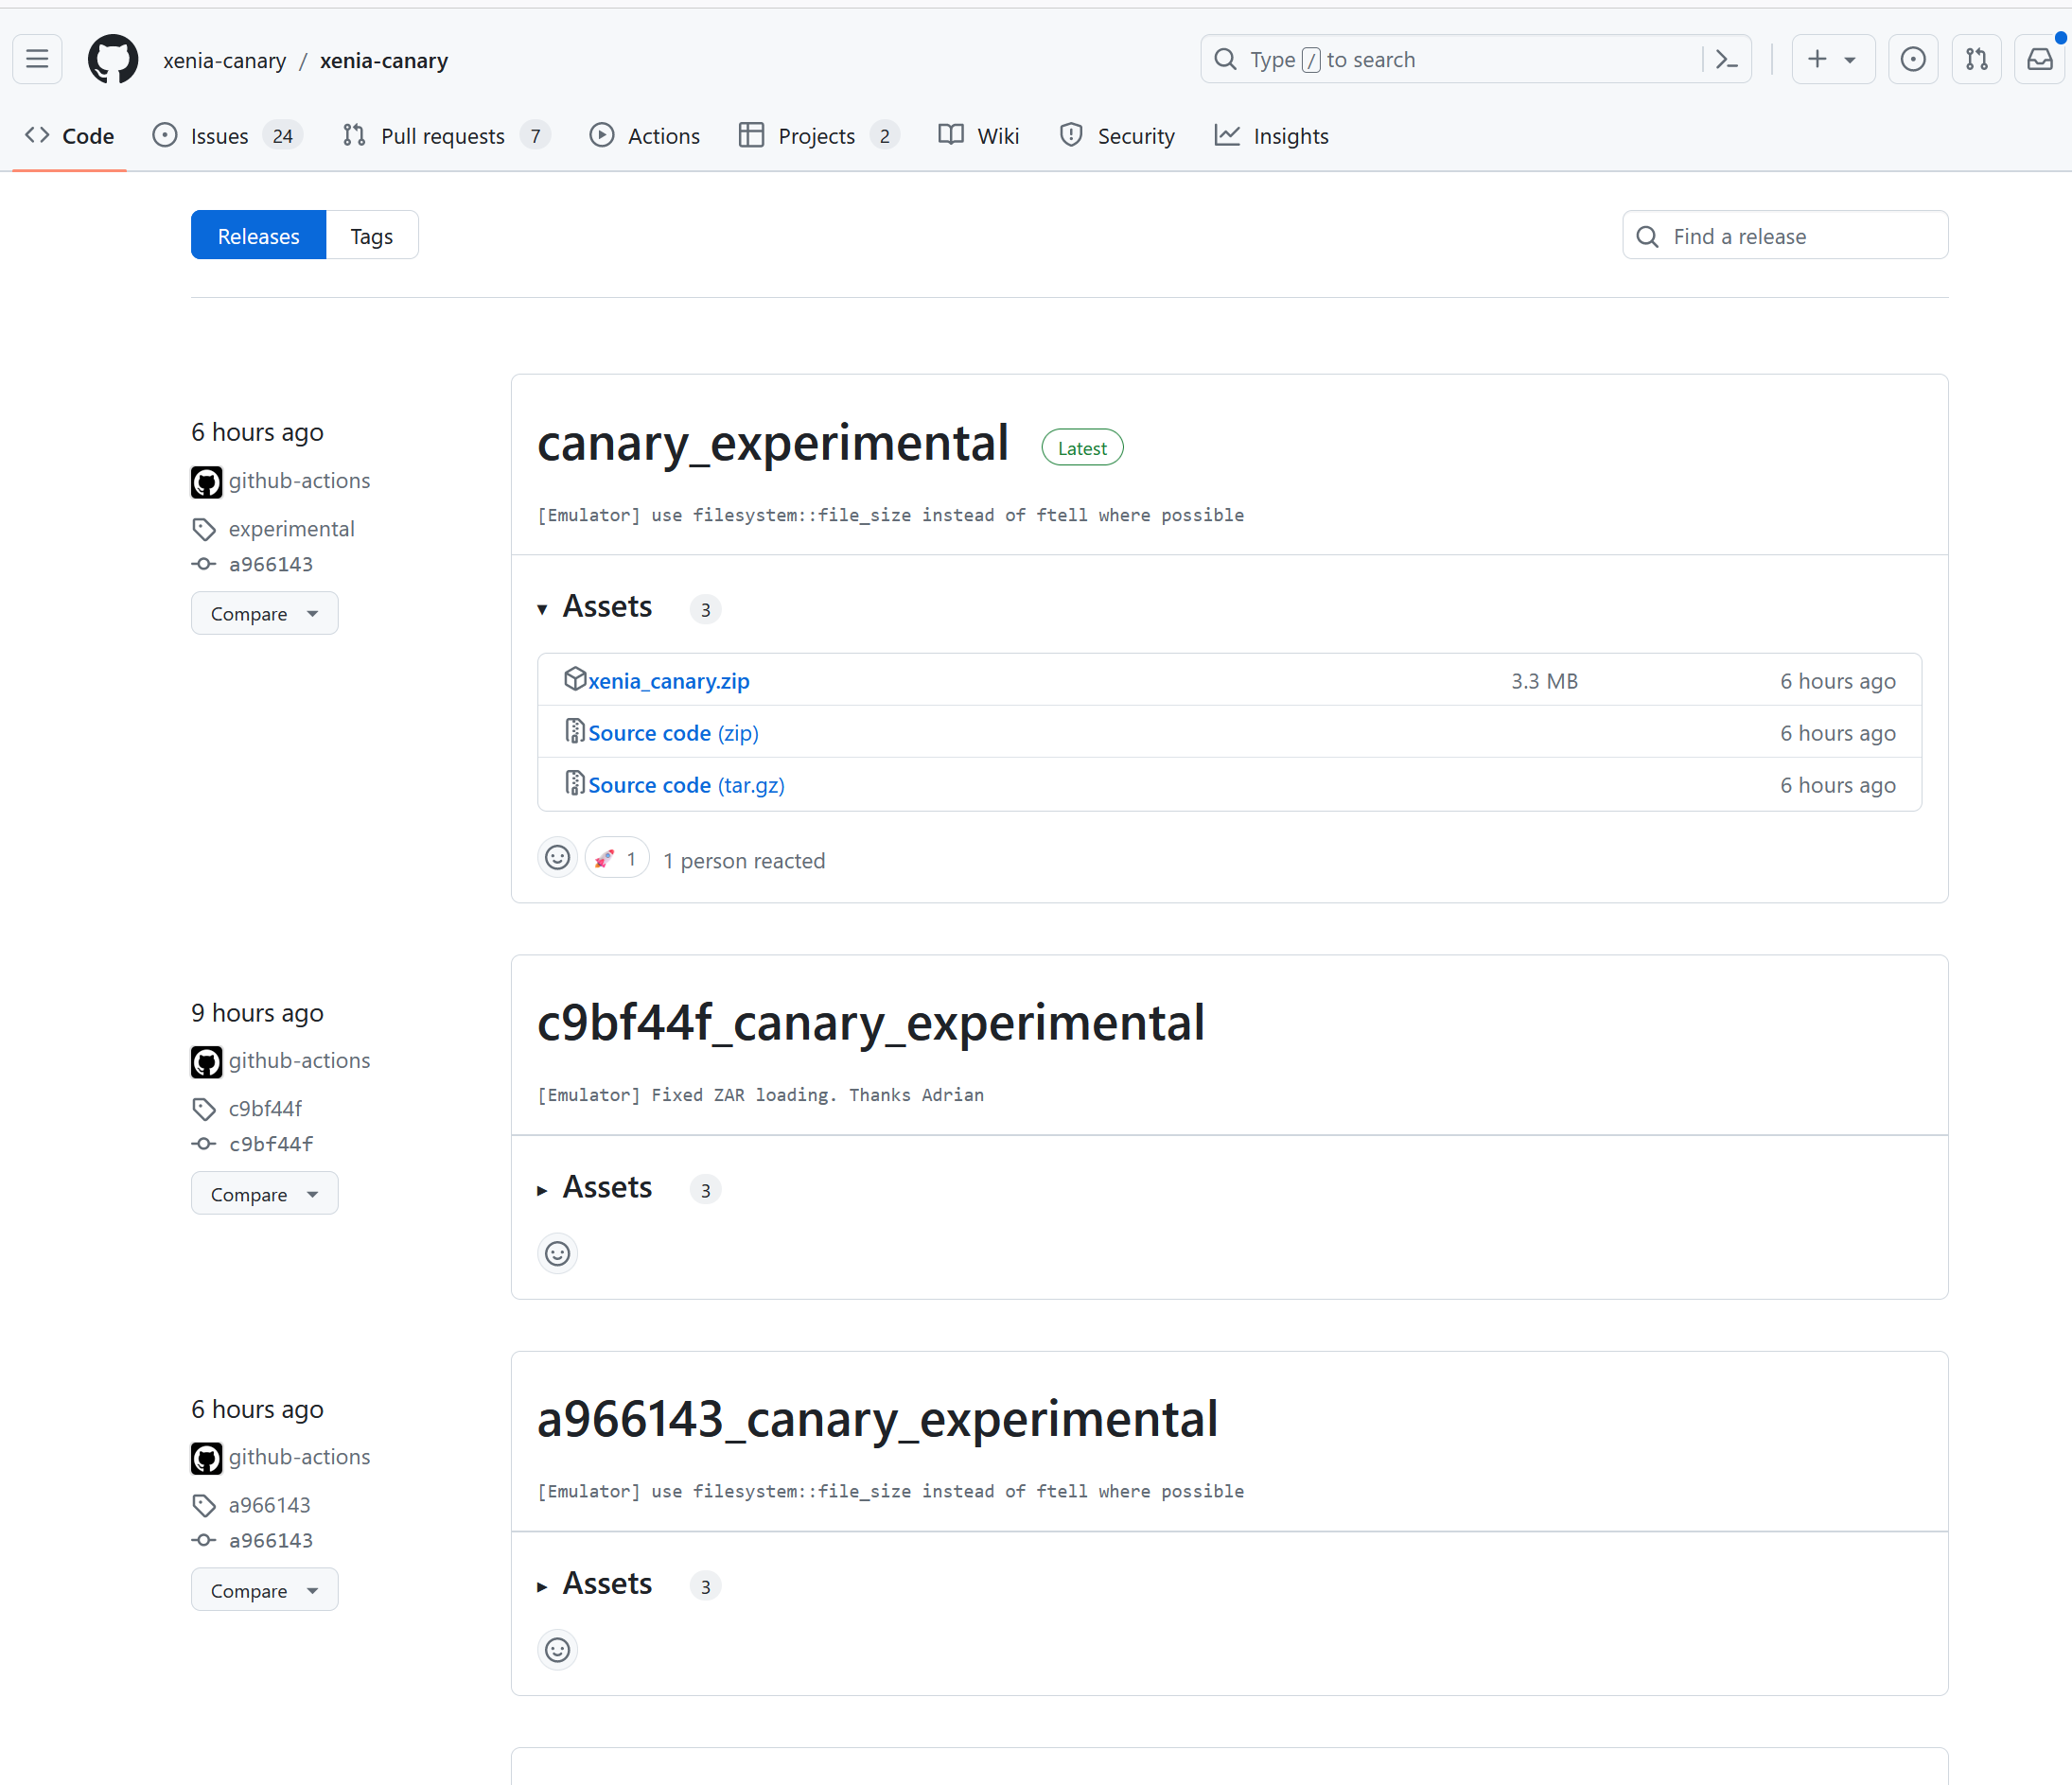Click the file-zip icon beside Source code (zip)
This screenshot has width=2072, height=1785.
[x=575, y=731]
